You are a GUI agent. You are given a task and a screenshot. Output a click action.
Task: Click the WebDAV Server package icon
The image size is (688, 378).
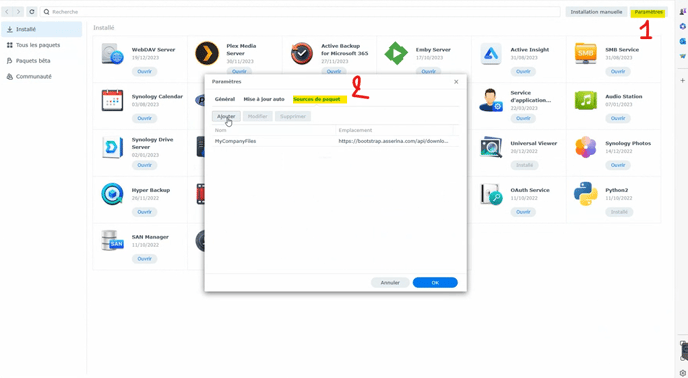(x=112, y=54)
